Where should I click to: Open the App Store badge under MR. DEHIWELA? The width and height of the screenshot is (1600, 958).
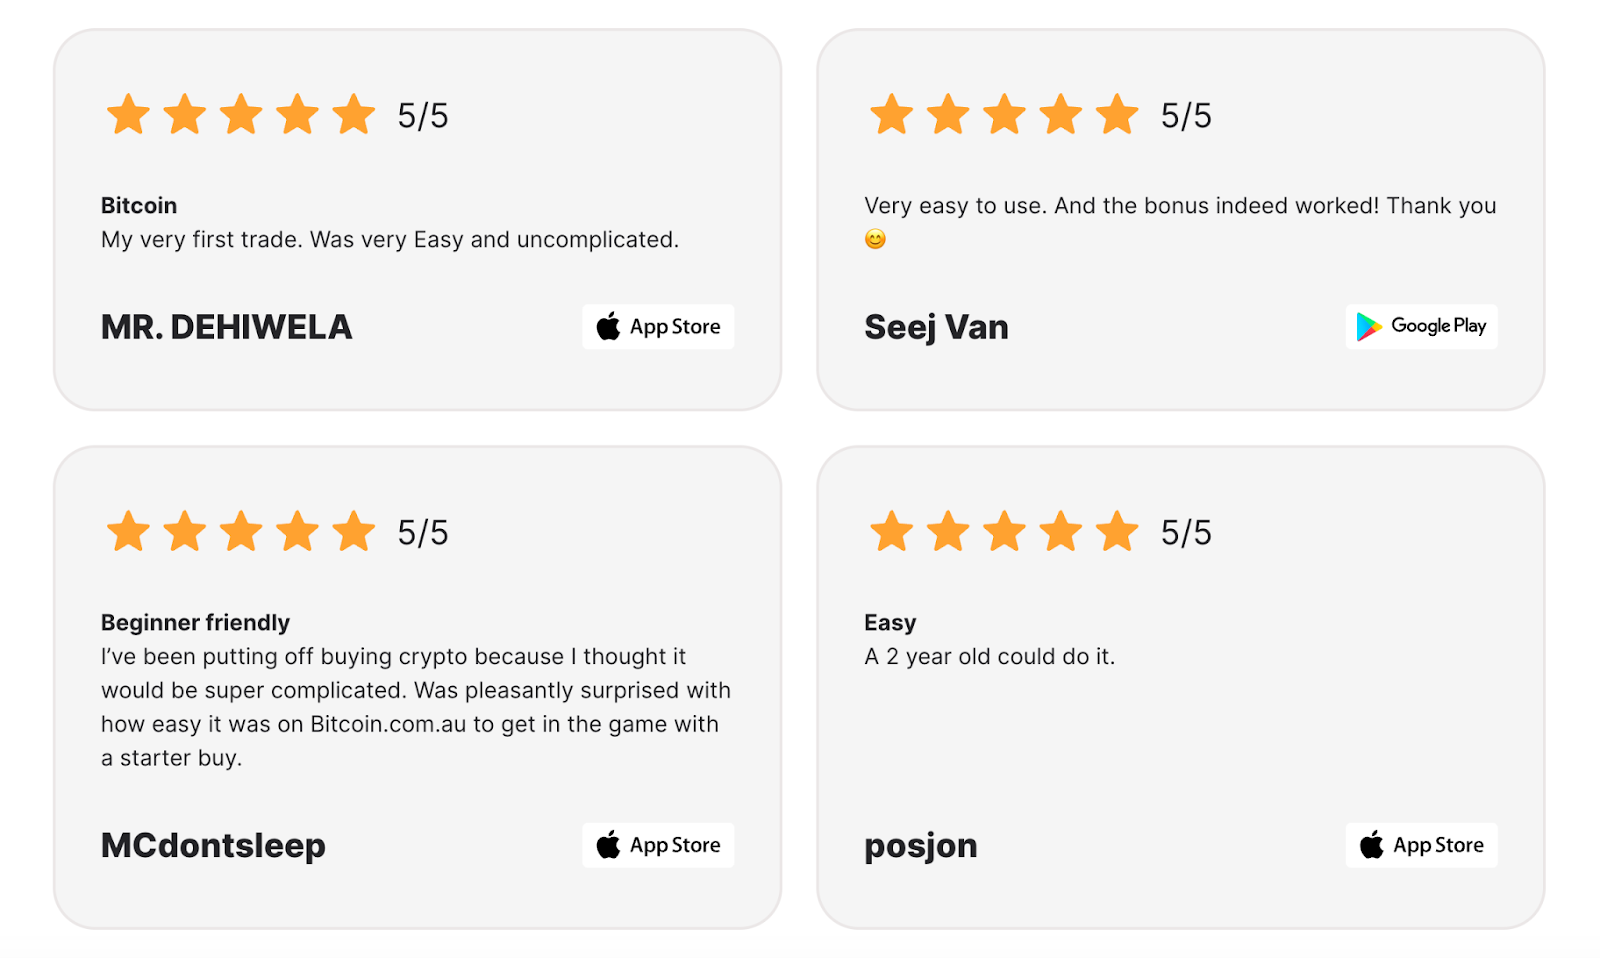(x=657, y=326)
